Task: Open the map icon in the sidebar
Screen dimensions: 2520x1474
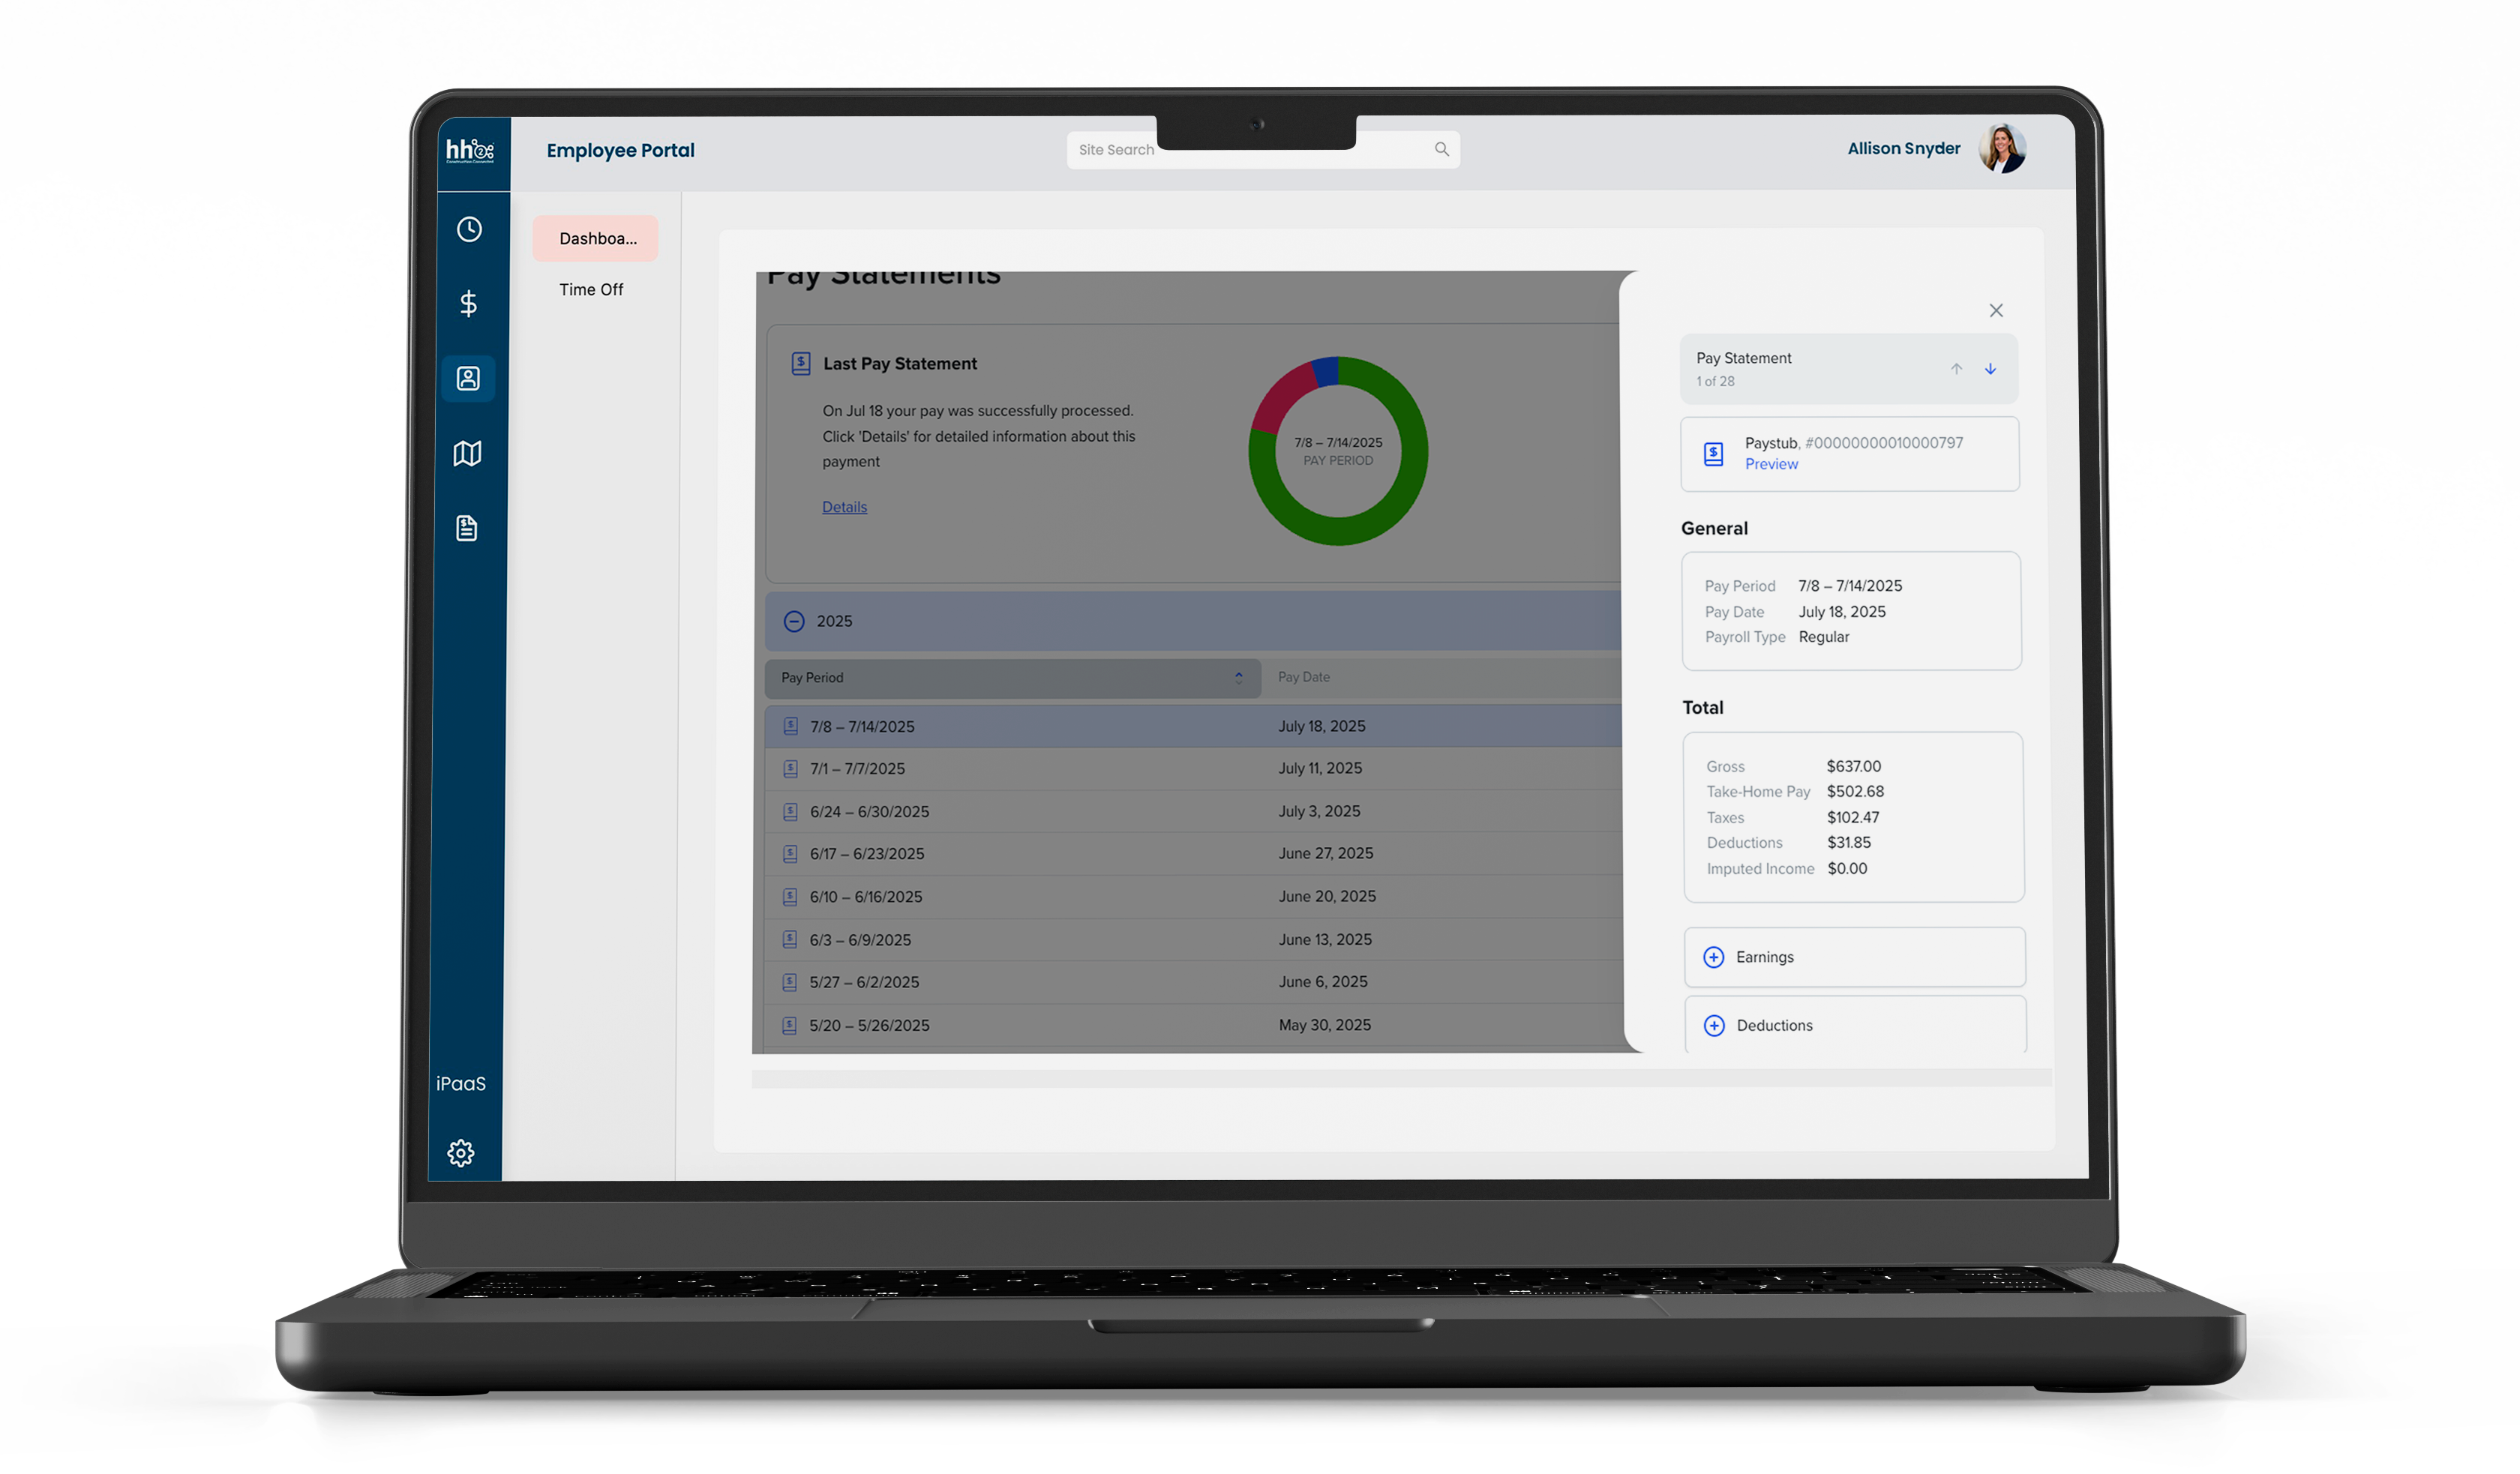Action: click(468, 453)
